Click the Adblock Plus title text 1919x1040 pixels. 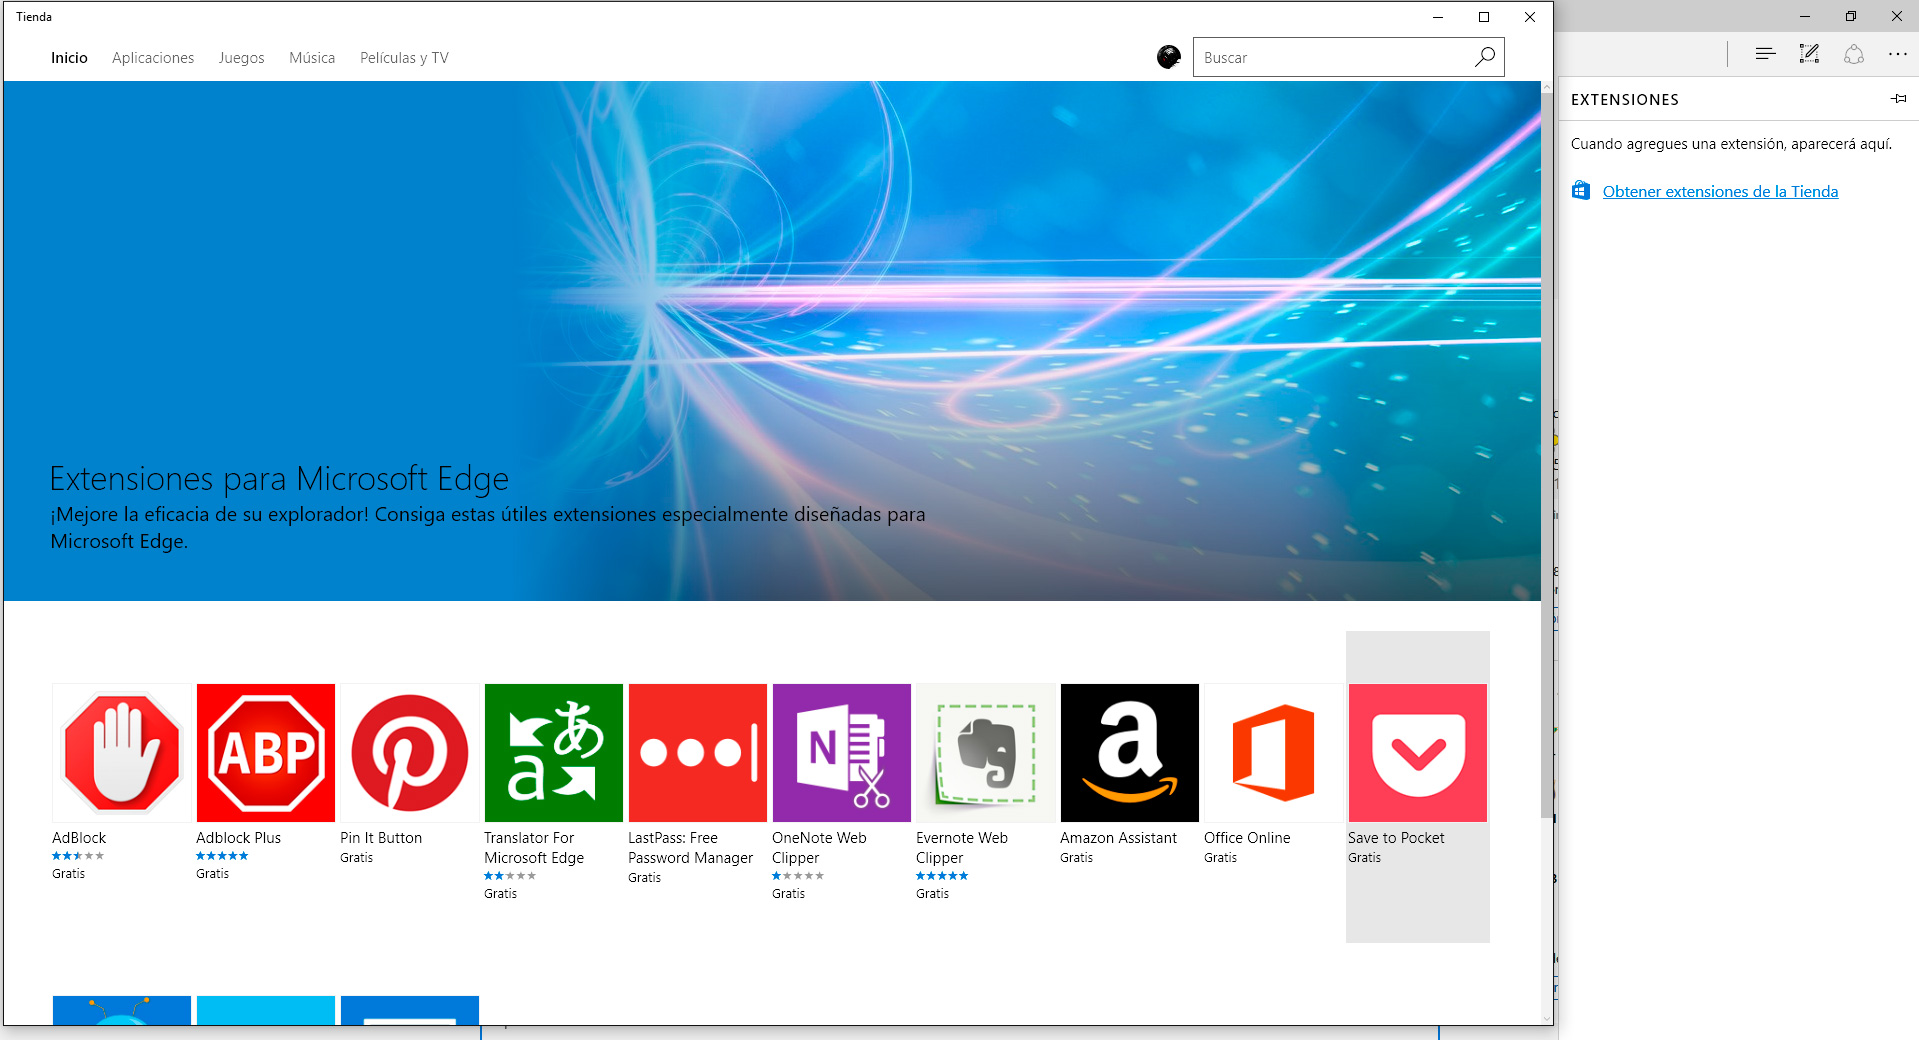[238, 838]
